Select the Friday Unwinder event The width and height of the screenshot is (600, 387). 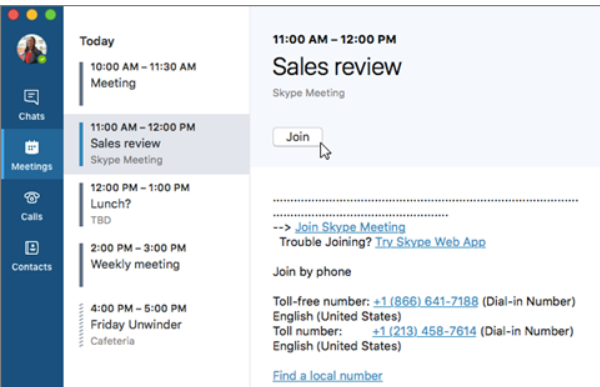click(157, 325)
